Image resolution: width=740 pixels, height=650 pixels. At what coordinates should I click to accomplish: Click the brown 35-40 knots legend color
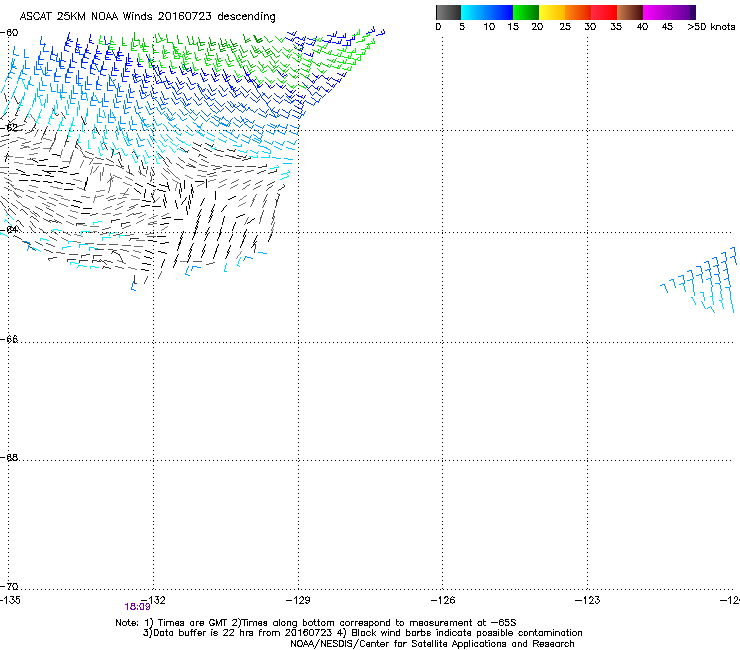(630, 12)
